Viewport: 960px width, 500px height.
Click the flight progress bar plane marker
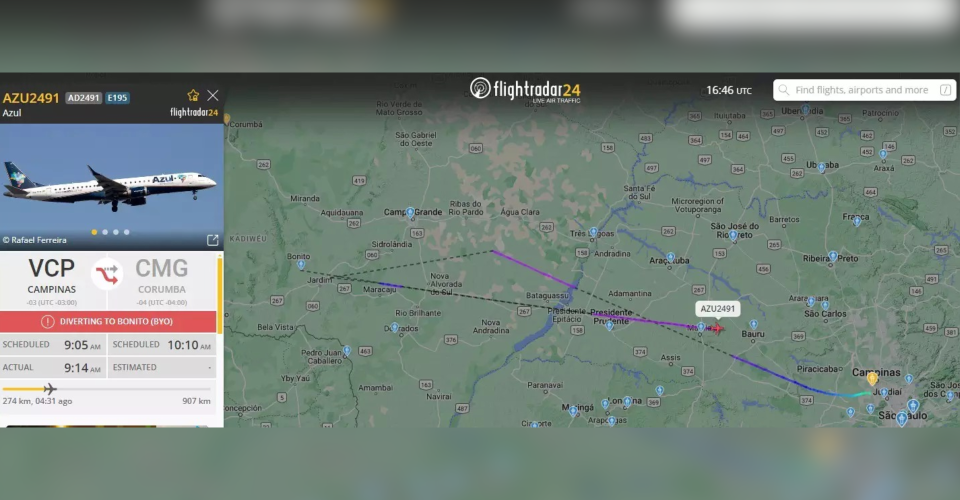click(50, 389)
